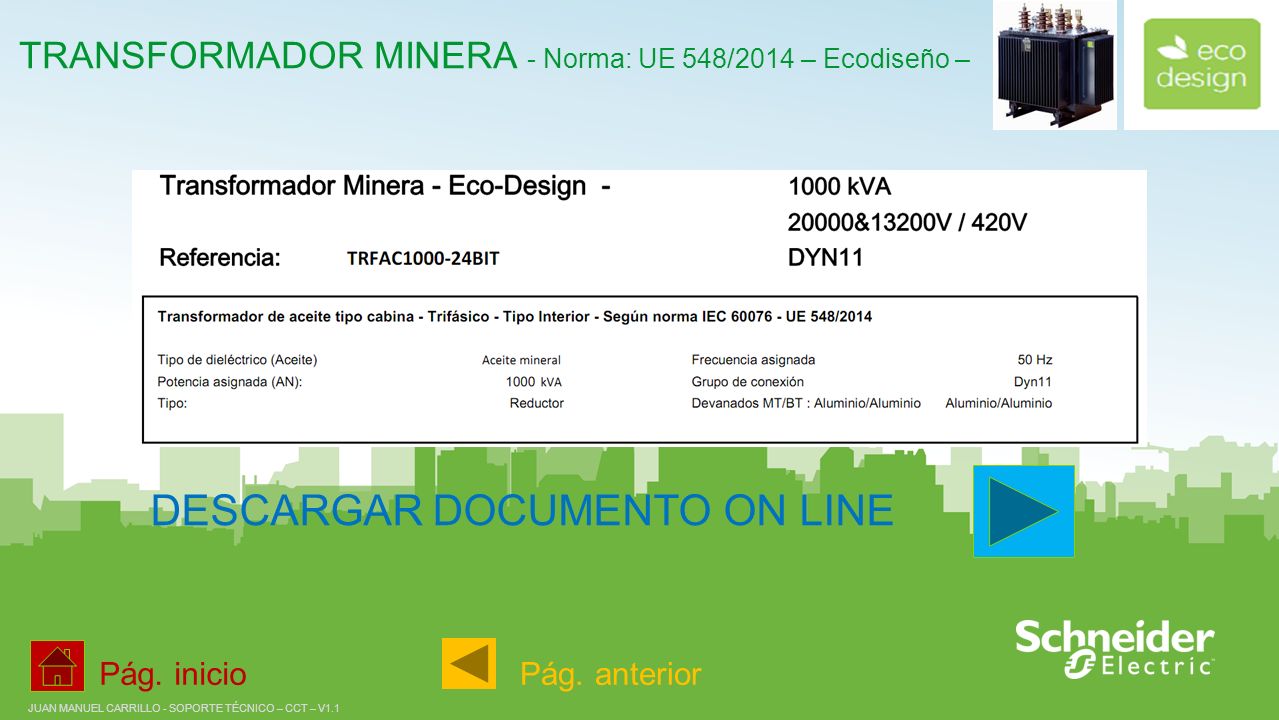Select the TRANSFORMADOR MINERA title text
The width and height of the screenshot is (1279, 720).
[268, 55]
